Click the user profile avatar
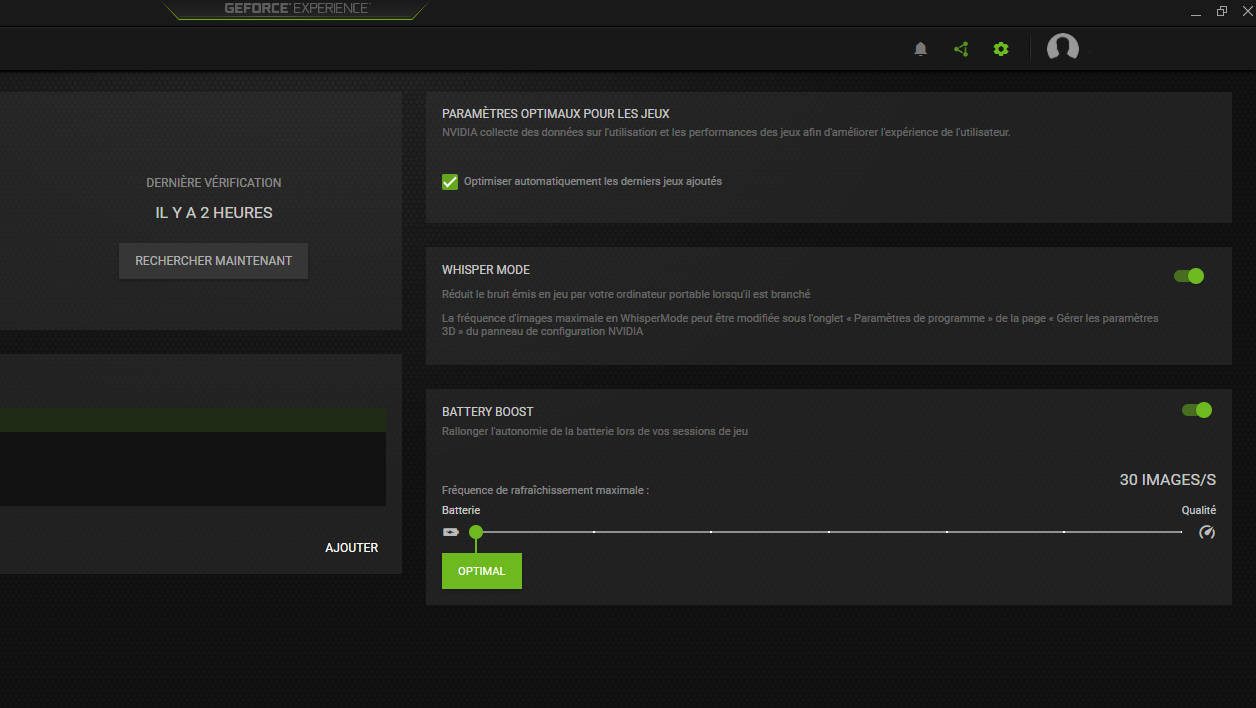Screen dimensions: 1256x708 (x=1062, y=48)
